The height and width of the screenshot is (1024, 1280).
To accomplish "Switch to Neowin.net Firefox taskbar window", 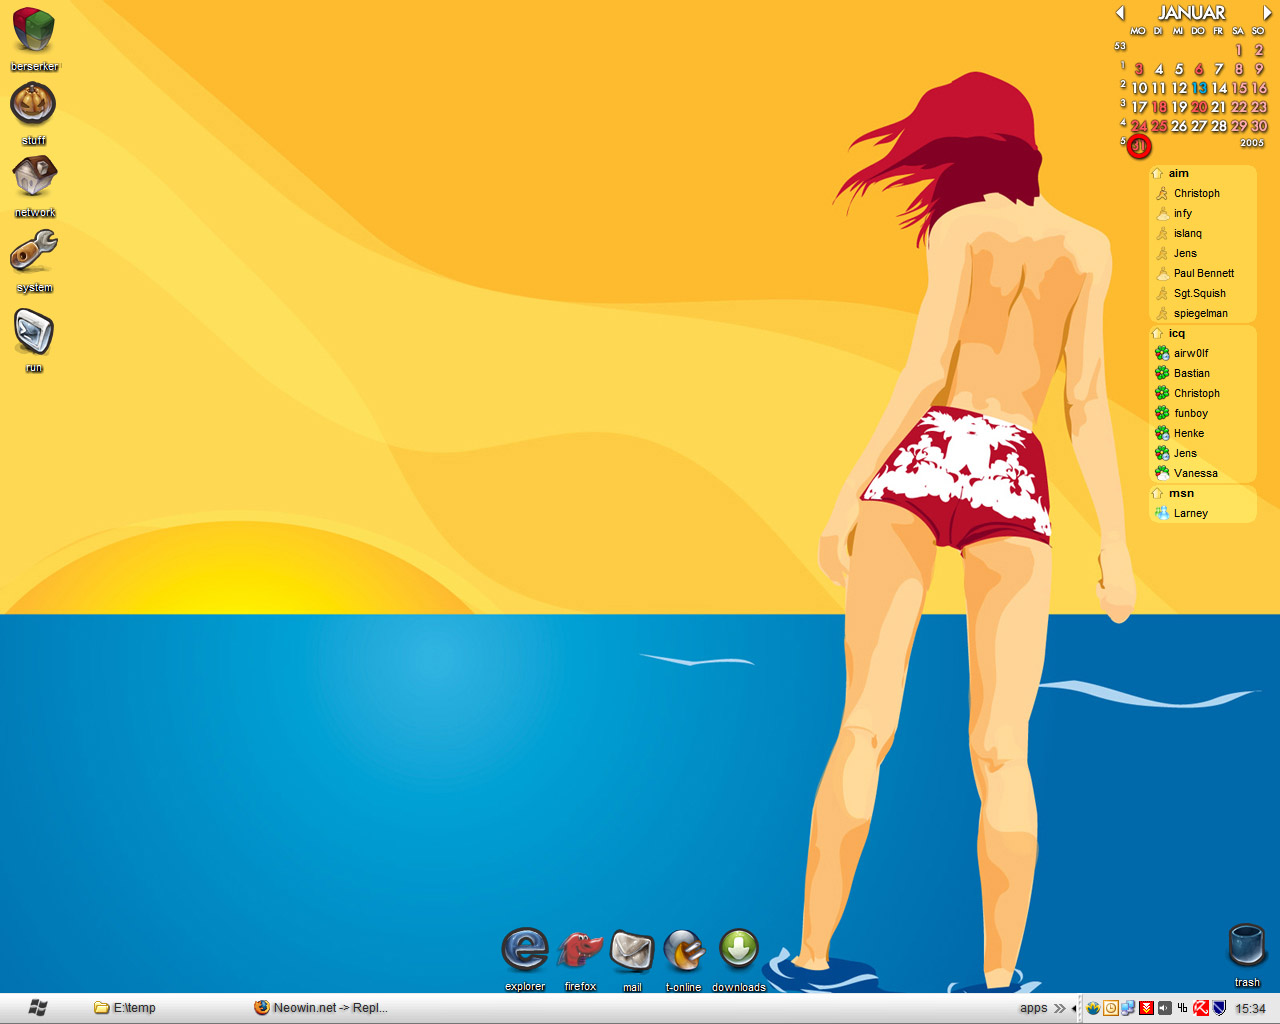I will point(321,1008).
